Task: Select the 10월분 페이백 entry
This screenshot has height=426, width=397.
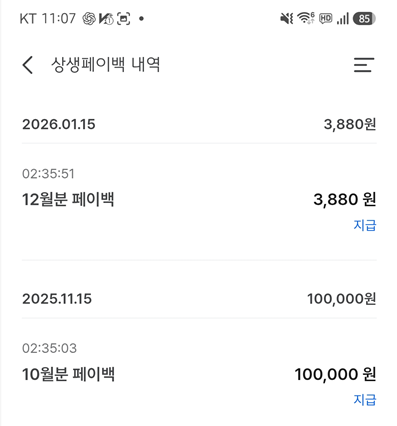Action: coord(199,376)
